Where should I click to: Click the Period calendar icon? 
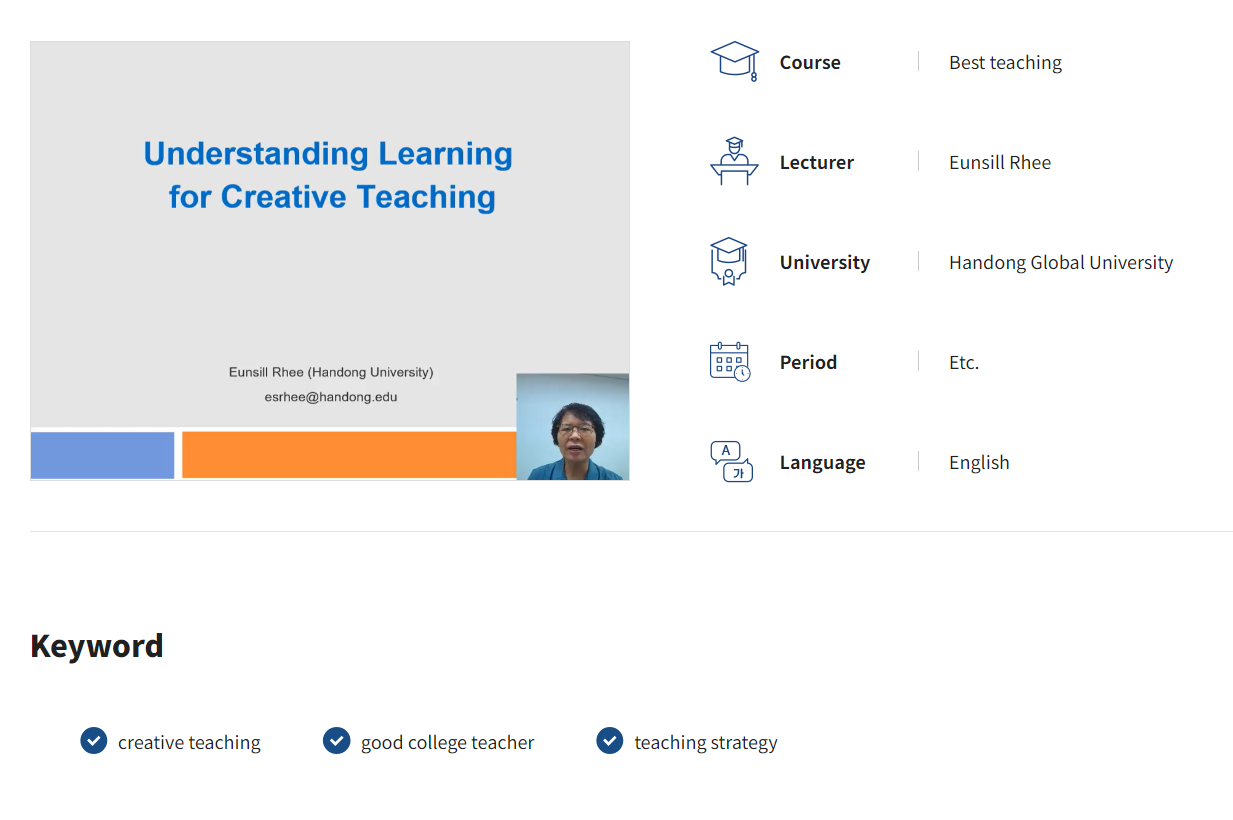[730, 361]
